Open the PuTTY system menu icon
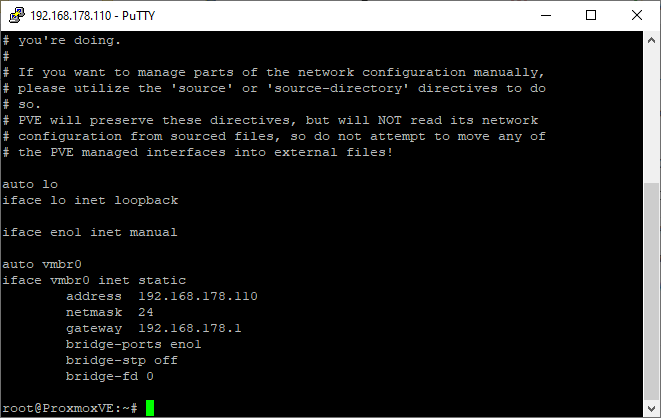Viewport: 661px width, 418px height. click(x=17, y=15)
